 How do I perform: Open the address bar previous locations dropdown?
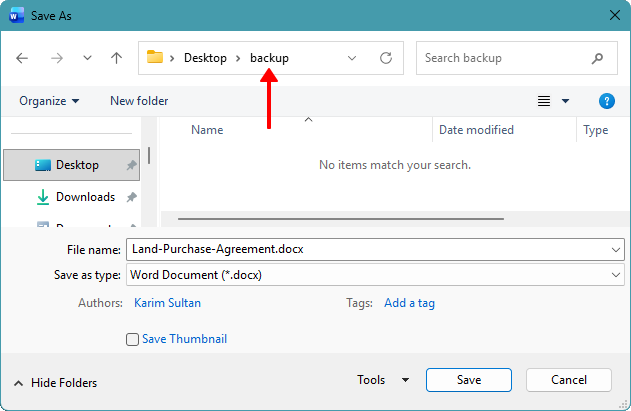[x=352, y=58]
